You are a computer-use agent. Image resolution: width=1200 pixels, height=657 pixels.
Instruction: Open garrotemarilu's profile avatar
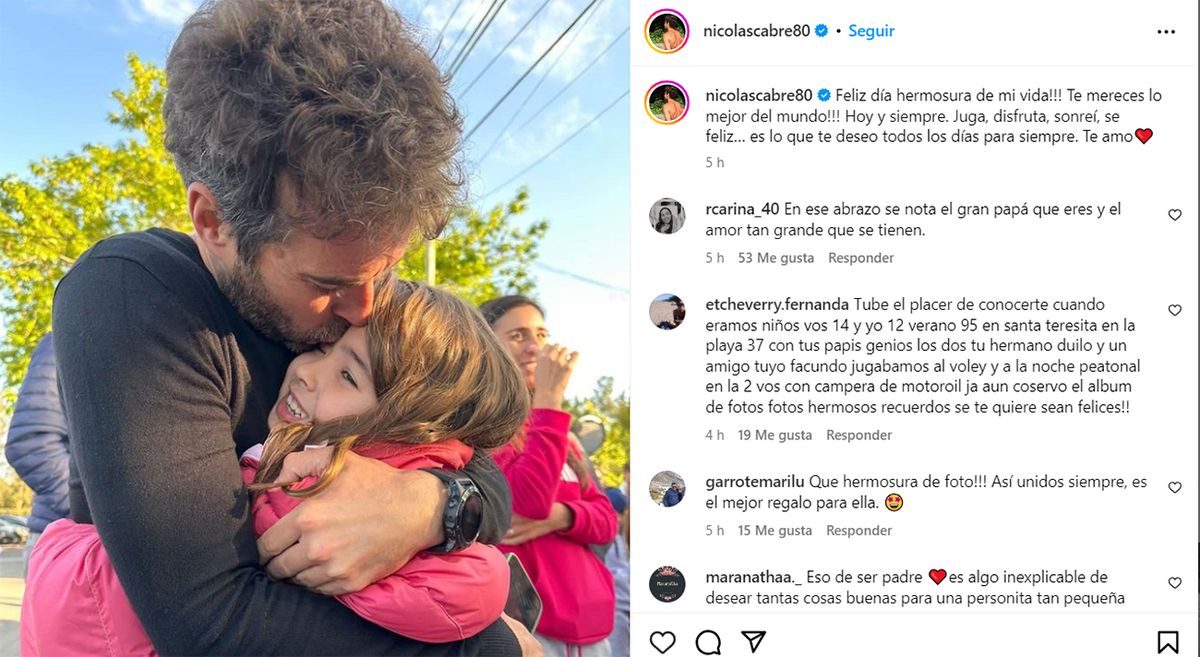(x=667, y=489)
